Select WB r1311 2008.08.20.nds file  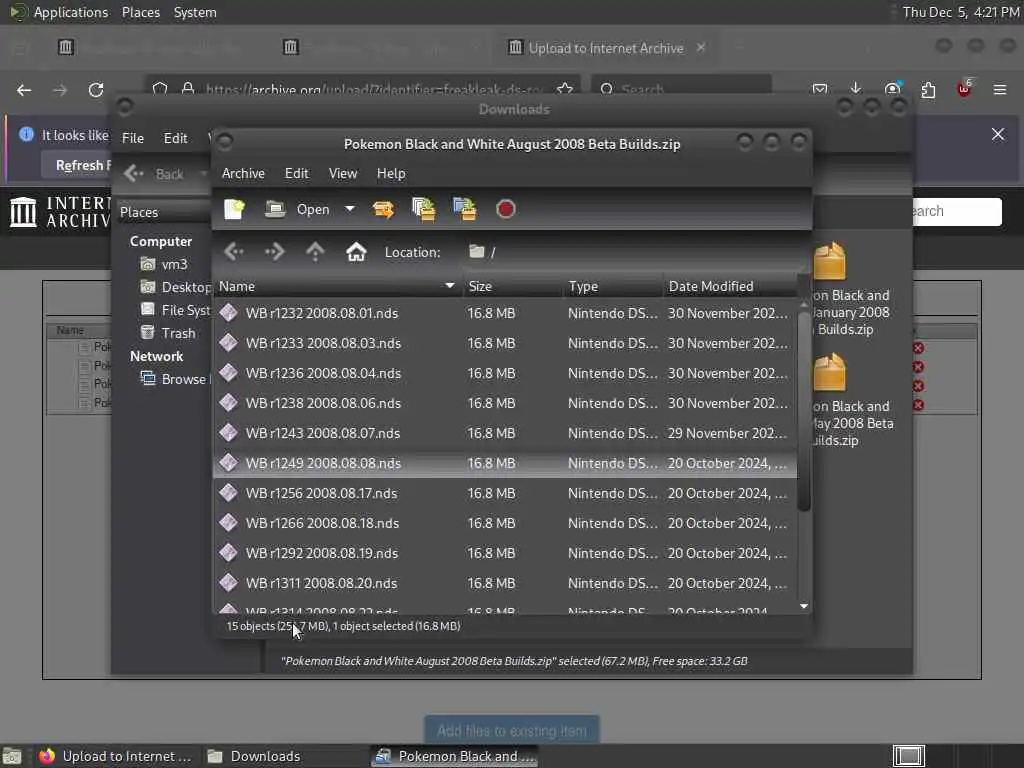coord(505,584)
